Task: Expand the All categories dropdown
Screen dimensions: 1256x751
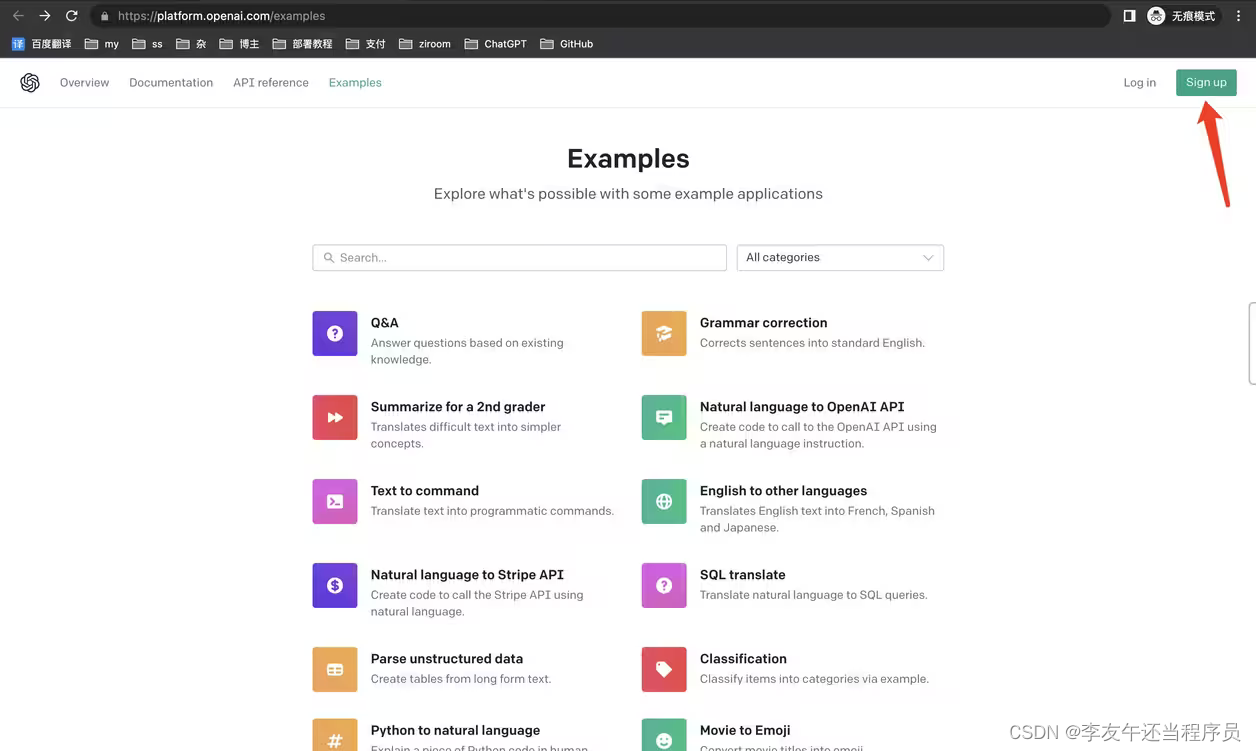Action: click(840, 258)
